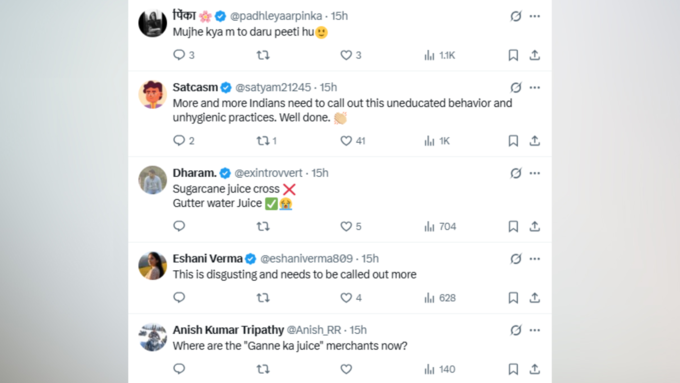Like the tweet by Satcasm
Viewport: 680px width, 383px height.
coord(346,141)
